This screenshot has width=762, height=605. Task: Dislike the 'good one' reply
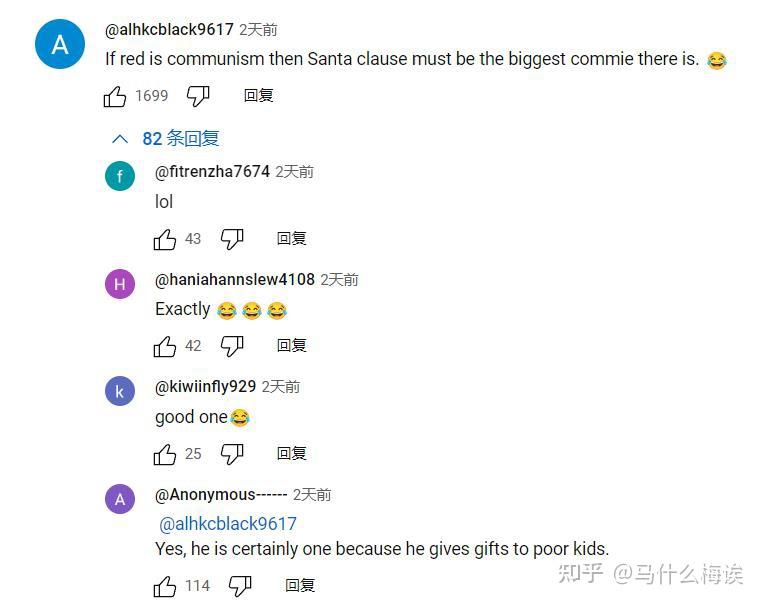(232, 454)
